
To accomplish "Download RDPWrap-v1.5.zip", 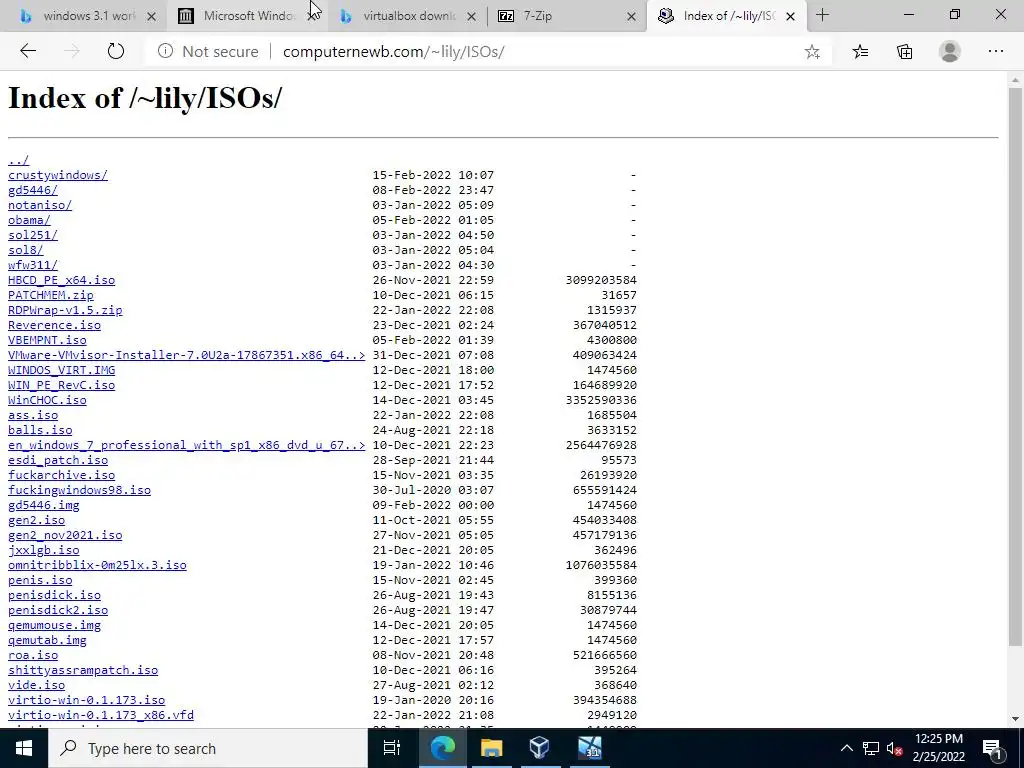I will pos(65,310).
